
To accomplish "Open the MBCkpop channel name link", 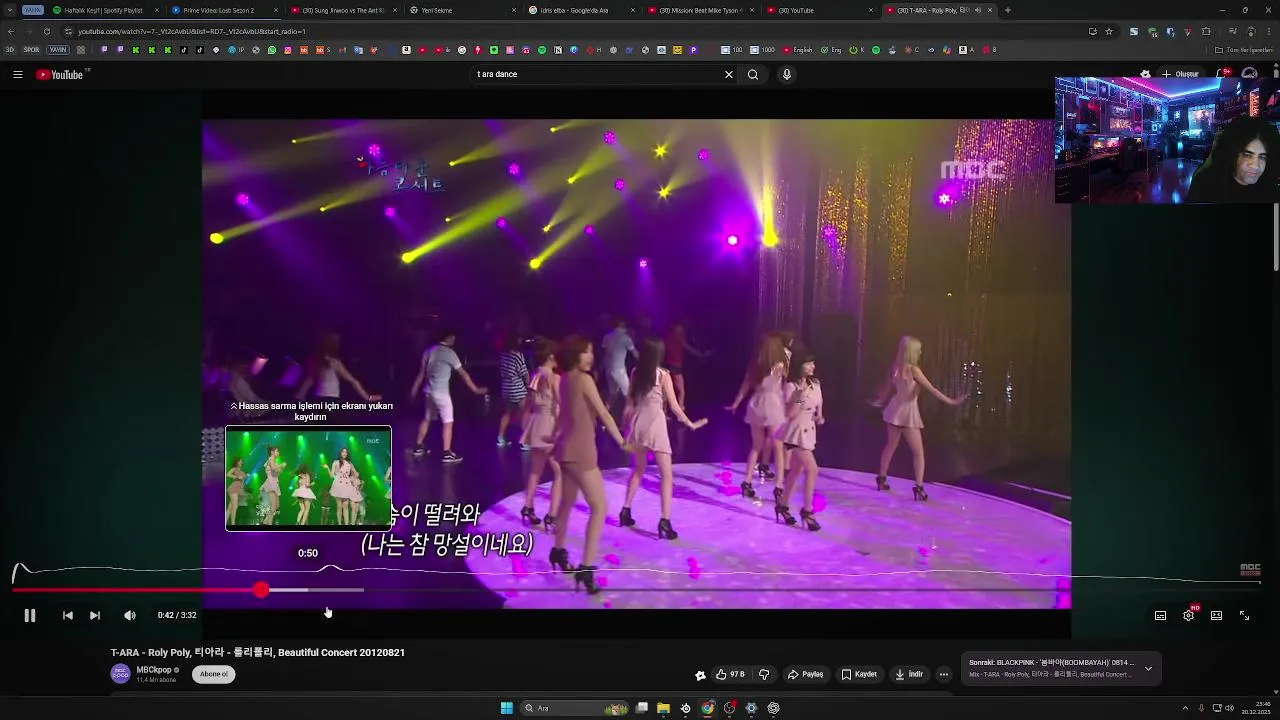I will coord(154,670).
